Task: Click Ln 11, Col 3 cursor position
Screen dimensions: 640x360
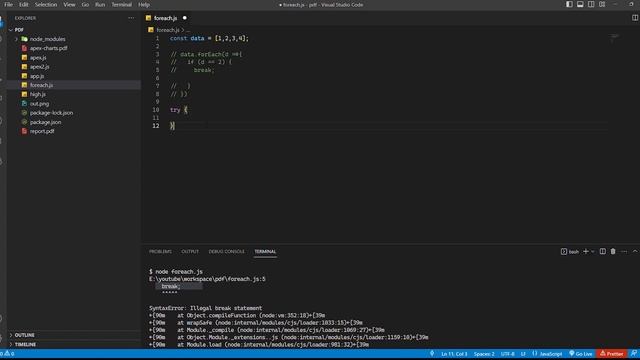Action: [454, 353]
